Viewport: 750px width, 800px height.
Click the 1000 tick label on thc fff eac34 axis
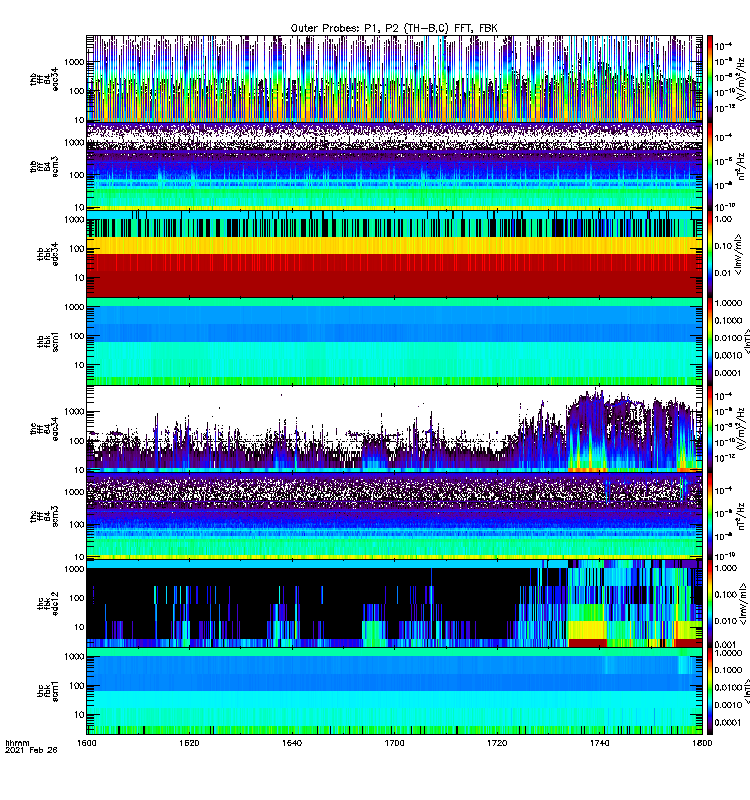(x=74, y=412)
